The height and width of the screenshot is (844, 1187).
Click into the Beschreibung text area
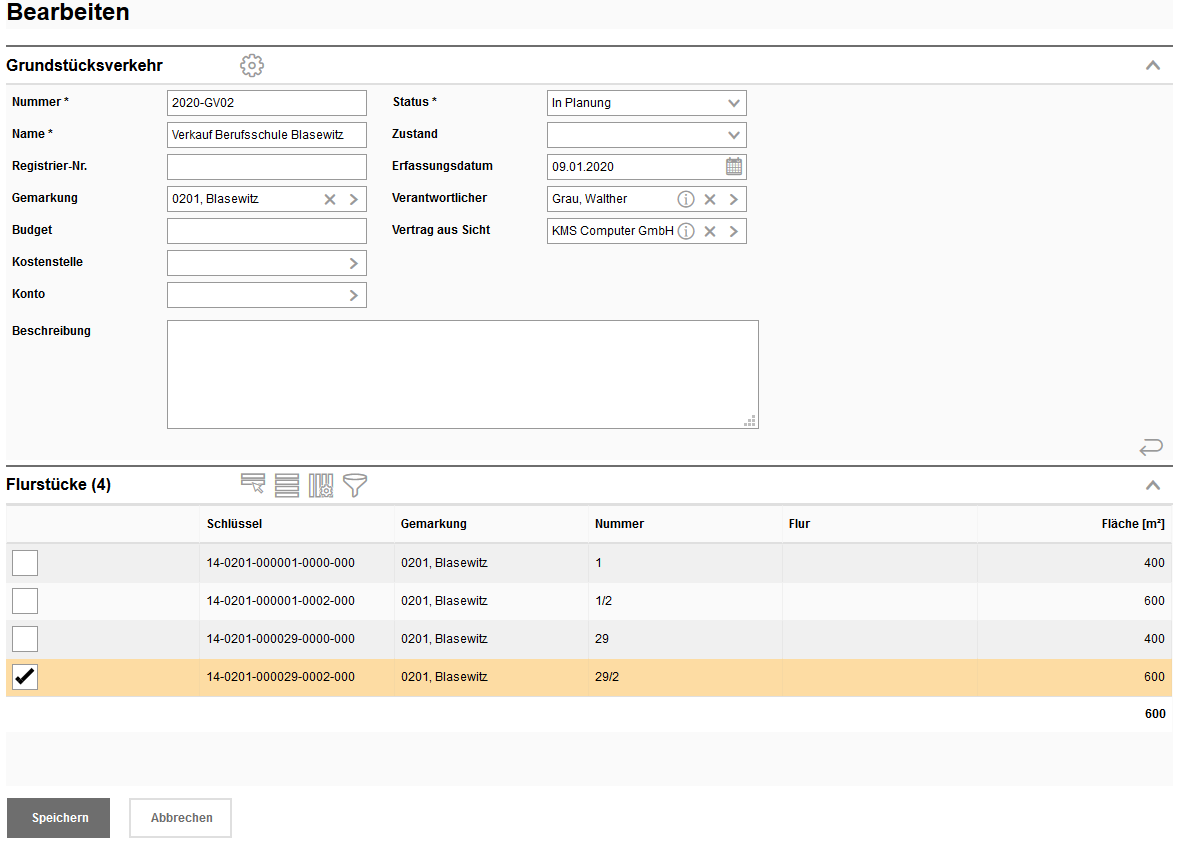[x=462, y=374]
